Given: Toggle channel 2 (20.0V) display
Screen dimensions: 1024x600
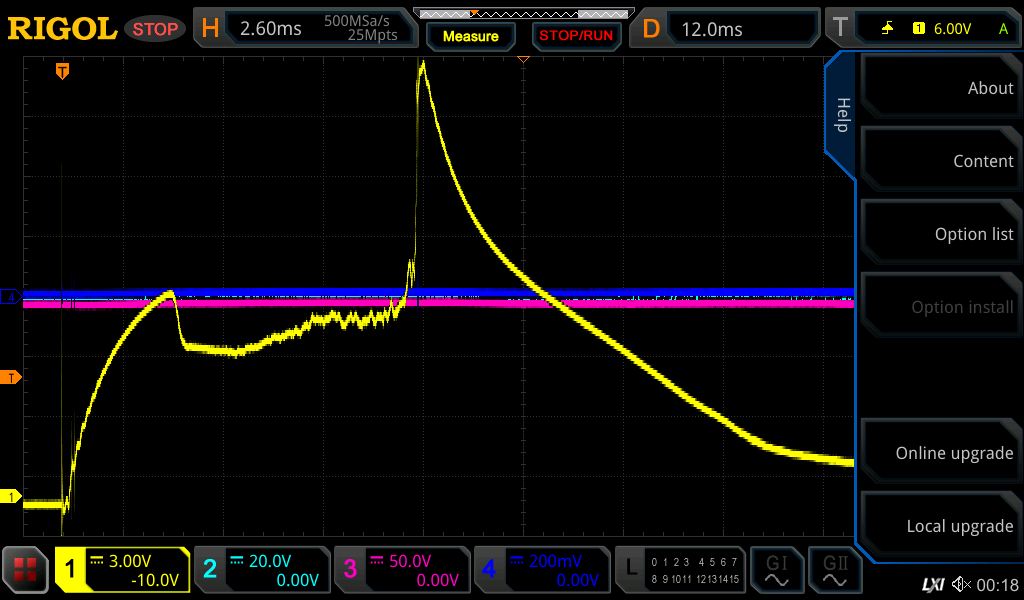Looking at the screenshot, I should coord(261,570).
